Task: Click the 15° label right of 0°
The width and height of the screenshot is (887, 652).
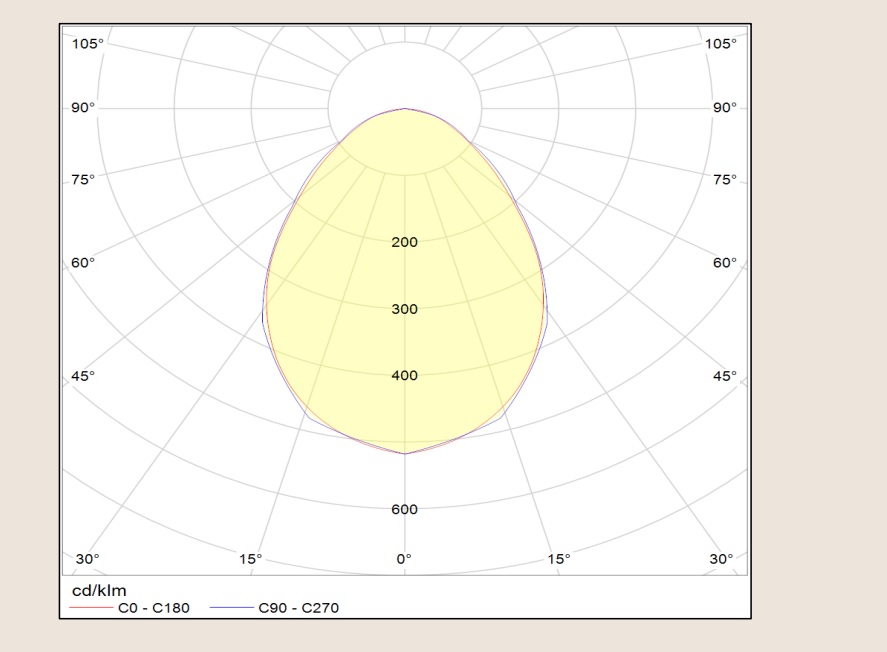Action: coord(559,559)
